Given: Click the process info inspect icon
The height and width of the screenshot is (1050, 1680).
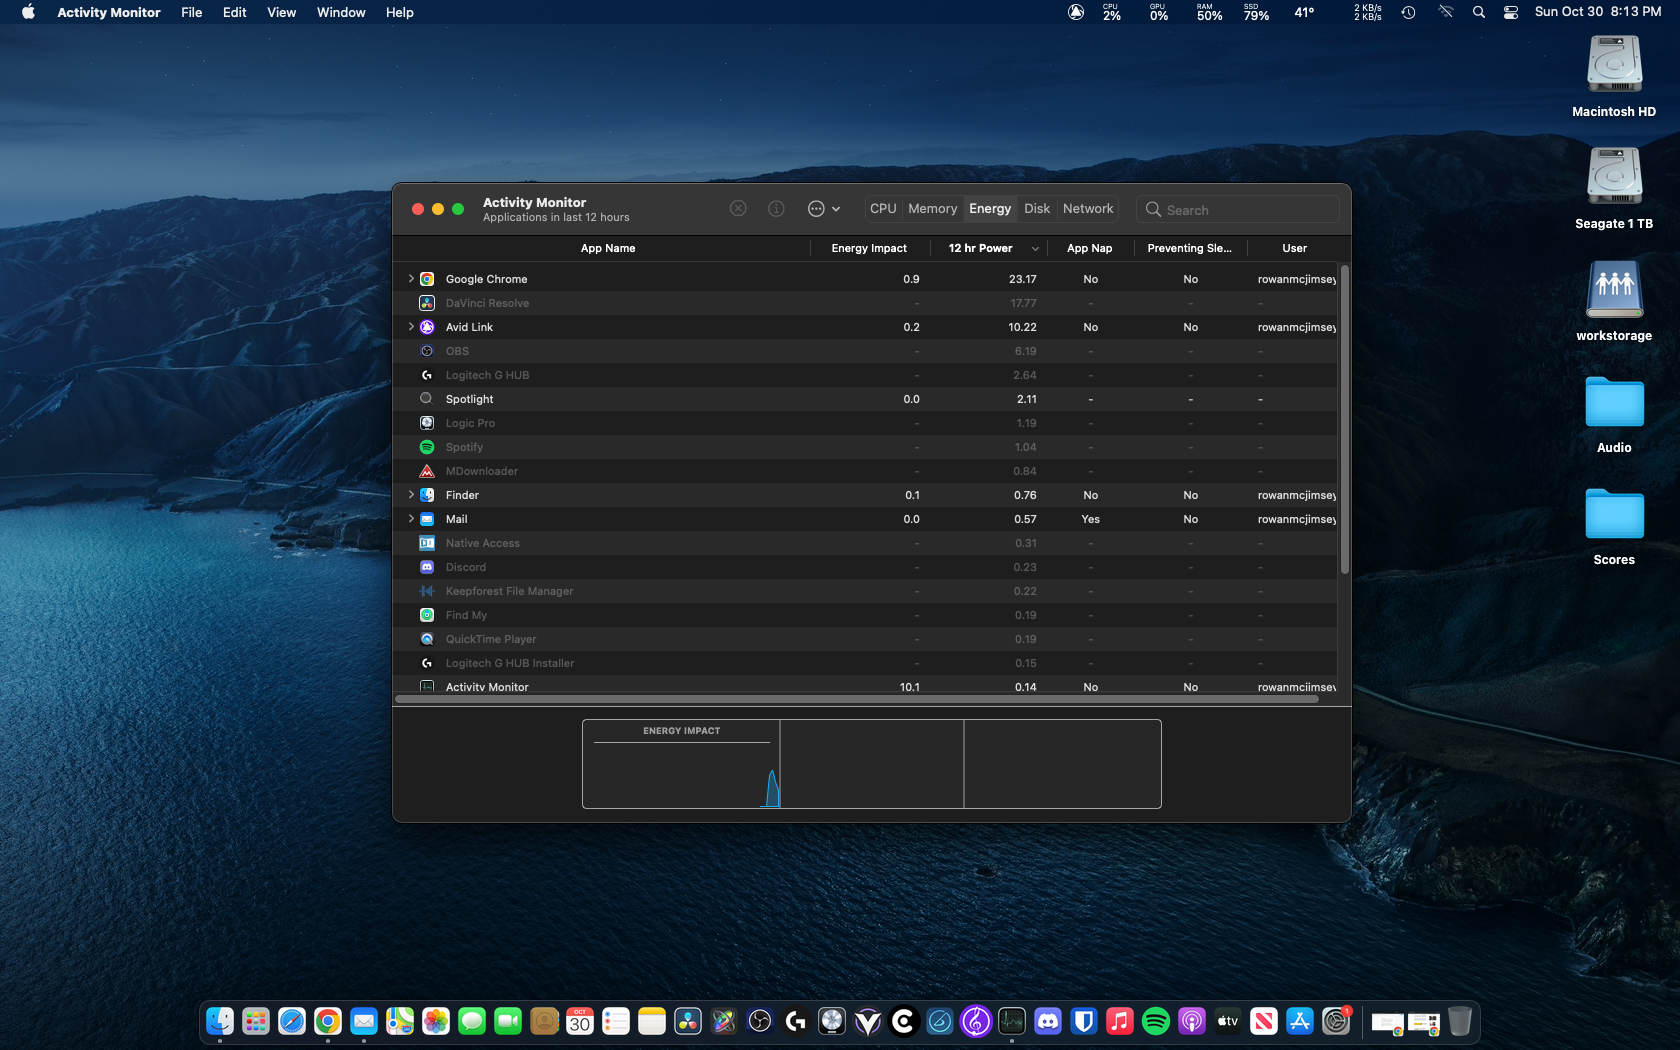Looking at the screenshot, I should [x=776, y=209].
